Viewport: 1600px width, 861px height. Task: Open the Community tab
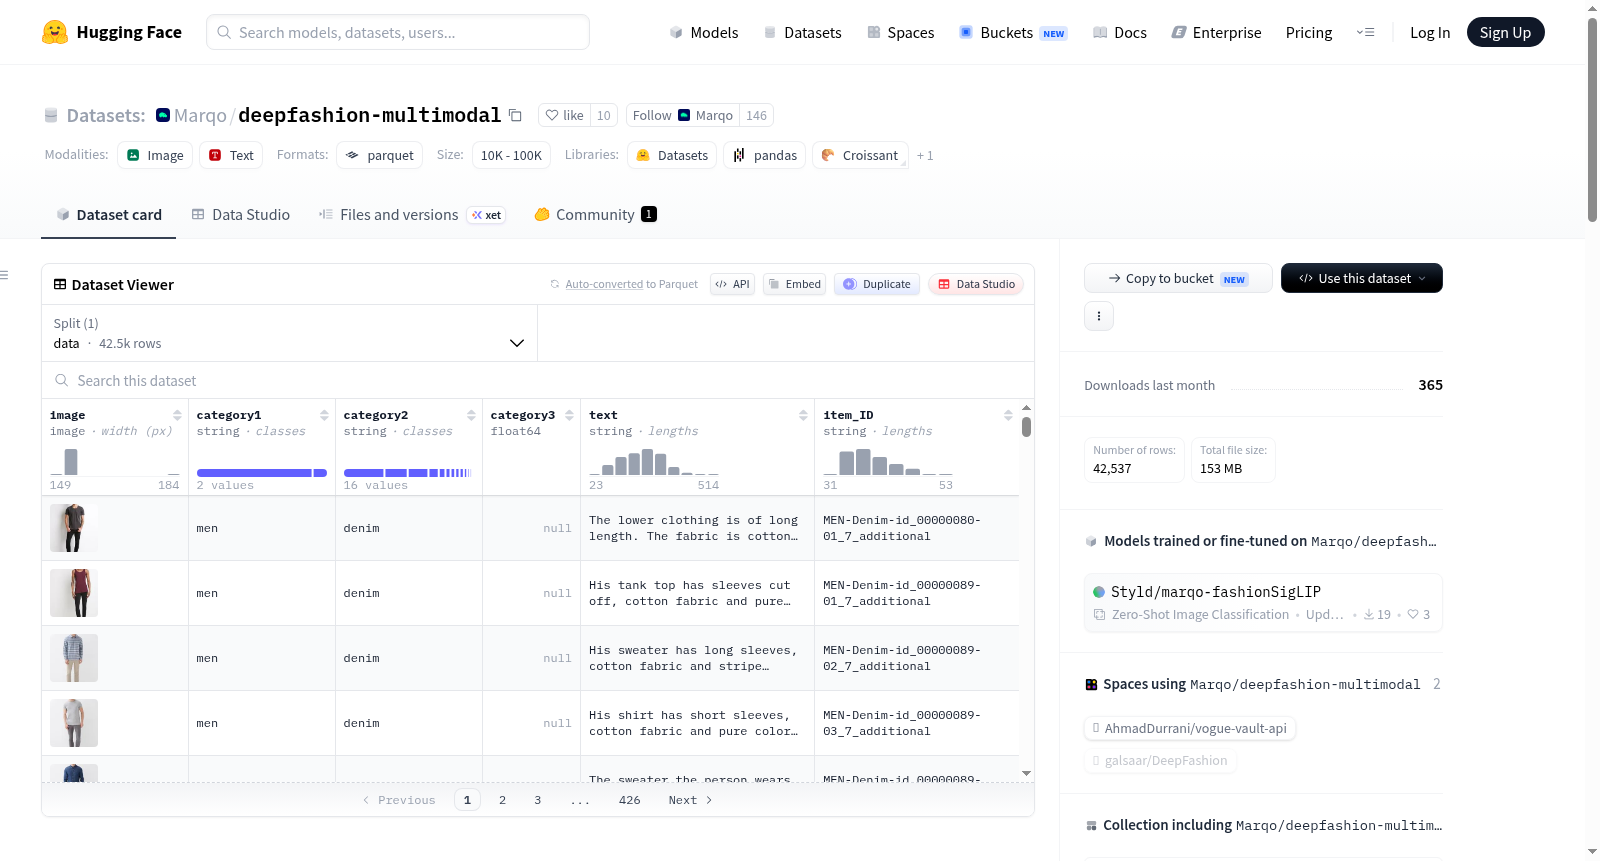[595, 214]
